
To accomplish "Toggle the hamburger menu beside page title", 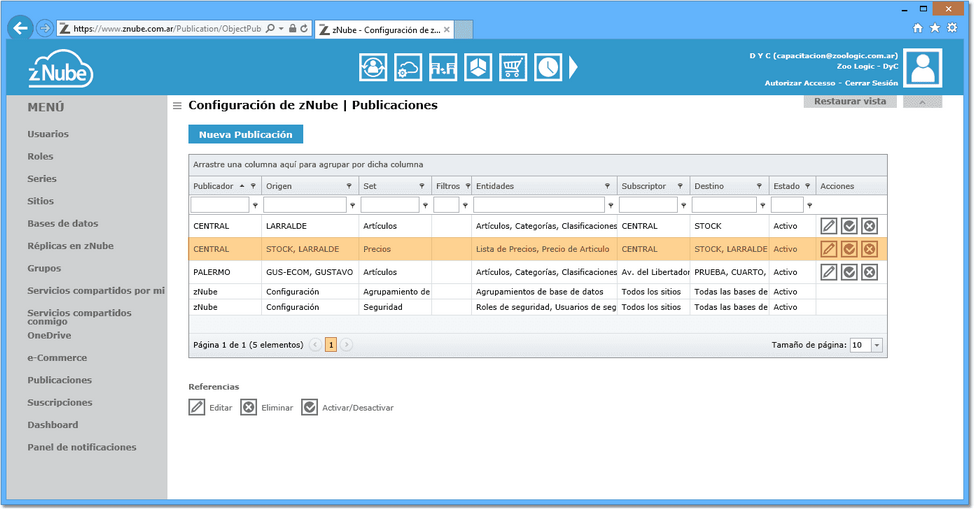I will click(x=177, y=106).
